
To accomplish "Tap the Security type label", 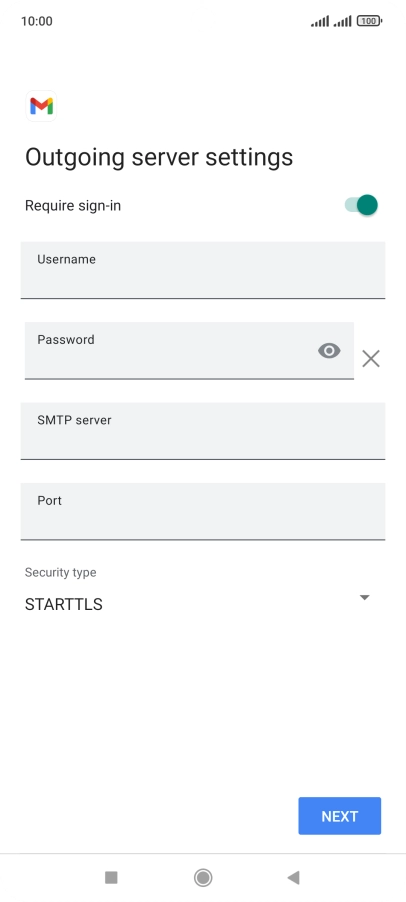I will tap(60, 572).
